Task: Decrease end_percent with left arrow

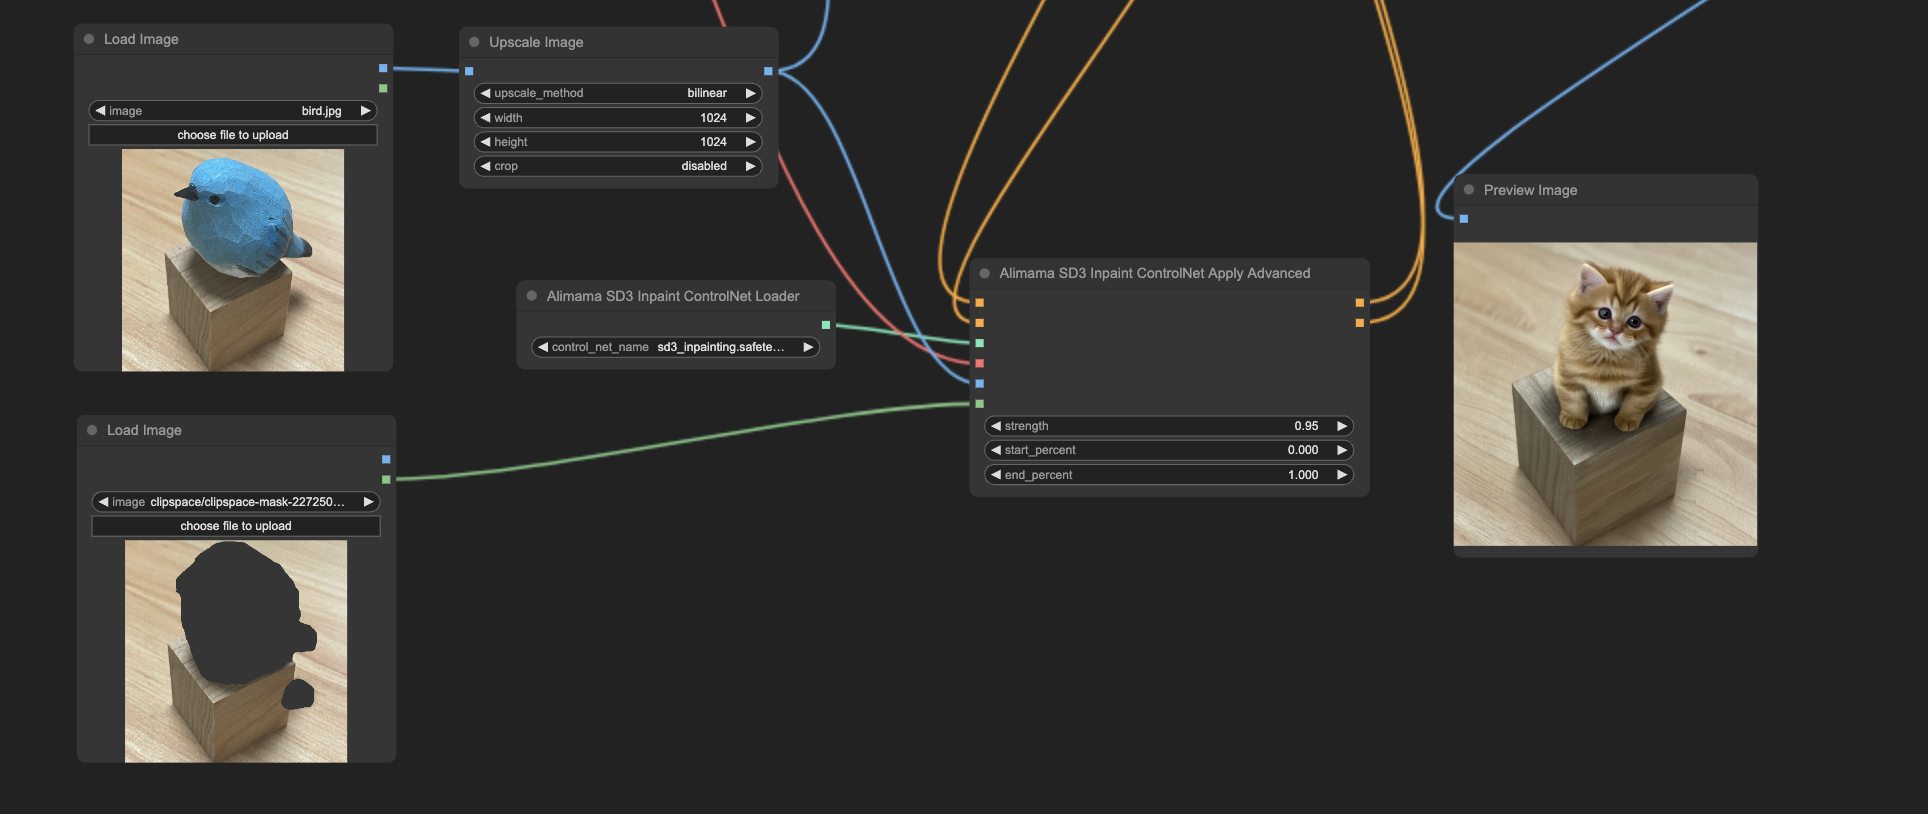Action: [996, 475]
